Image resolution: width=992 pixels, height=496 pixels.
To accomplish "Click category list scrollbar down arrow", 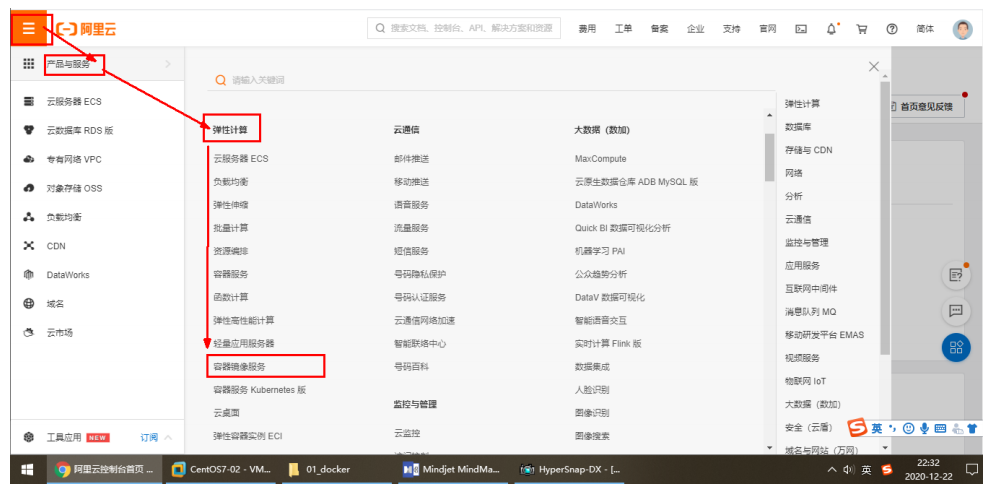I will [x=884, y=448].
